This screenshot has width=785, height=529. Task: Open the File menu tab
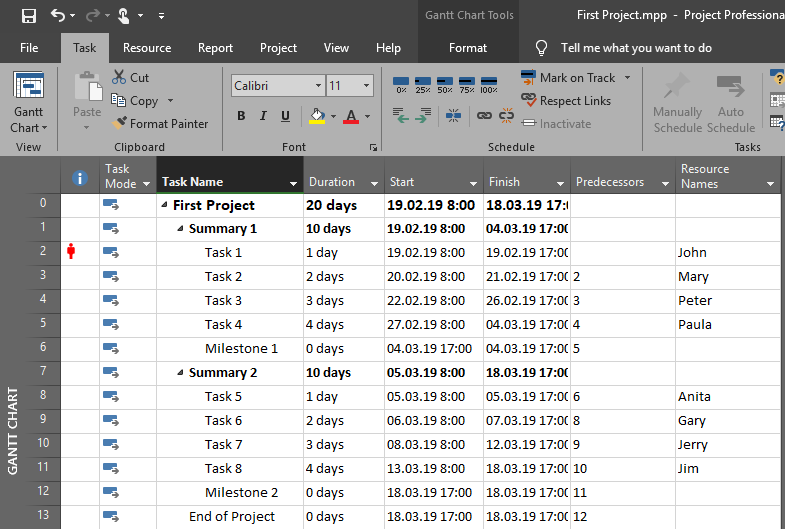pos(29,48)
